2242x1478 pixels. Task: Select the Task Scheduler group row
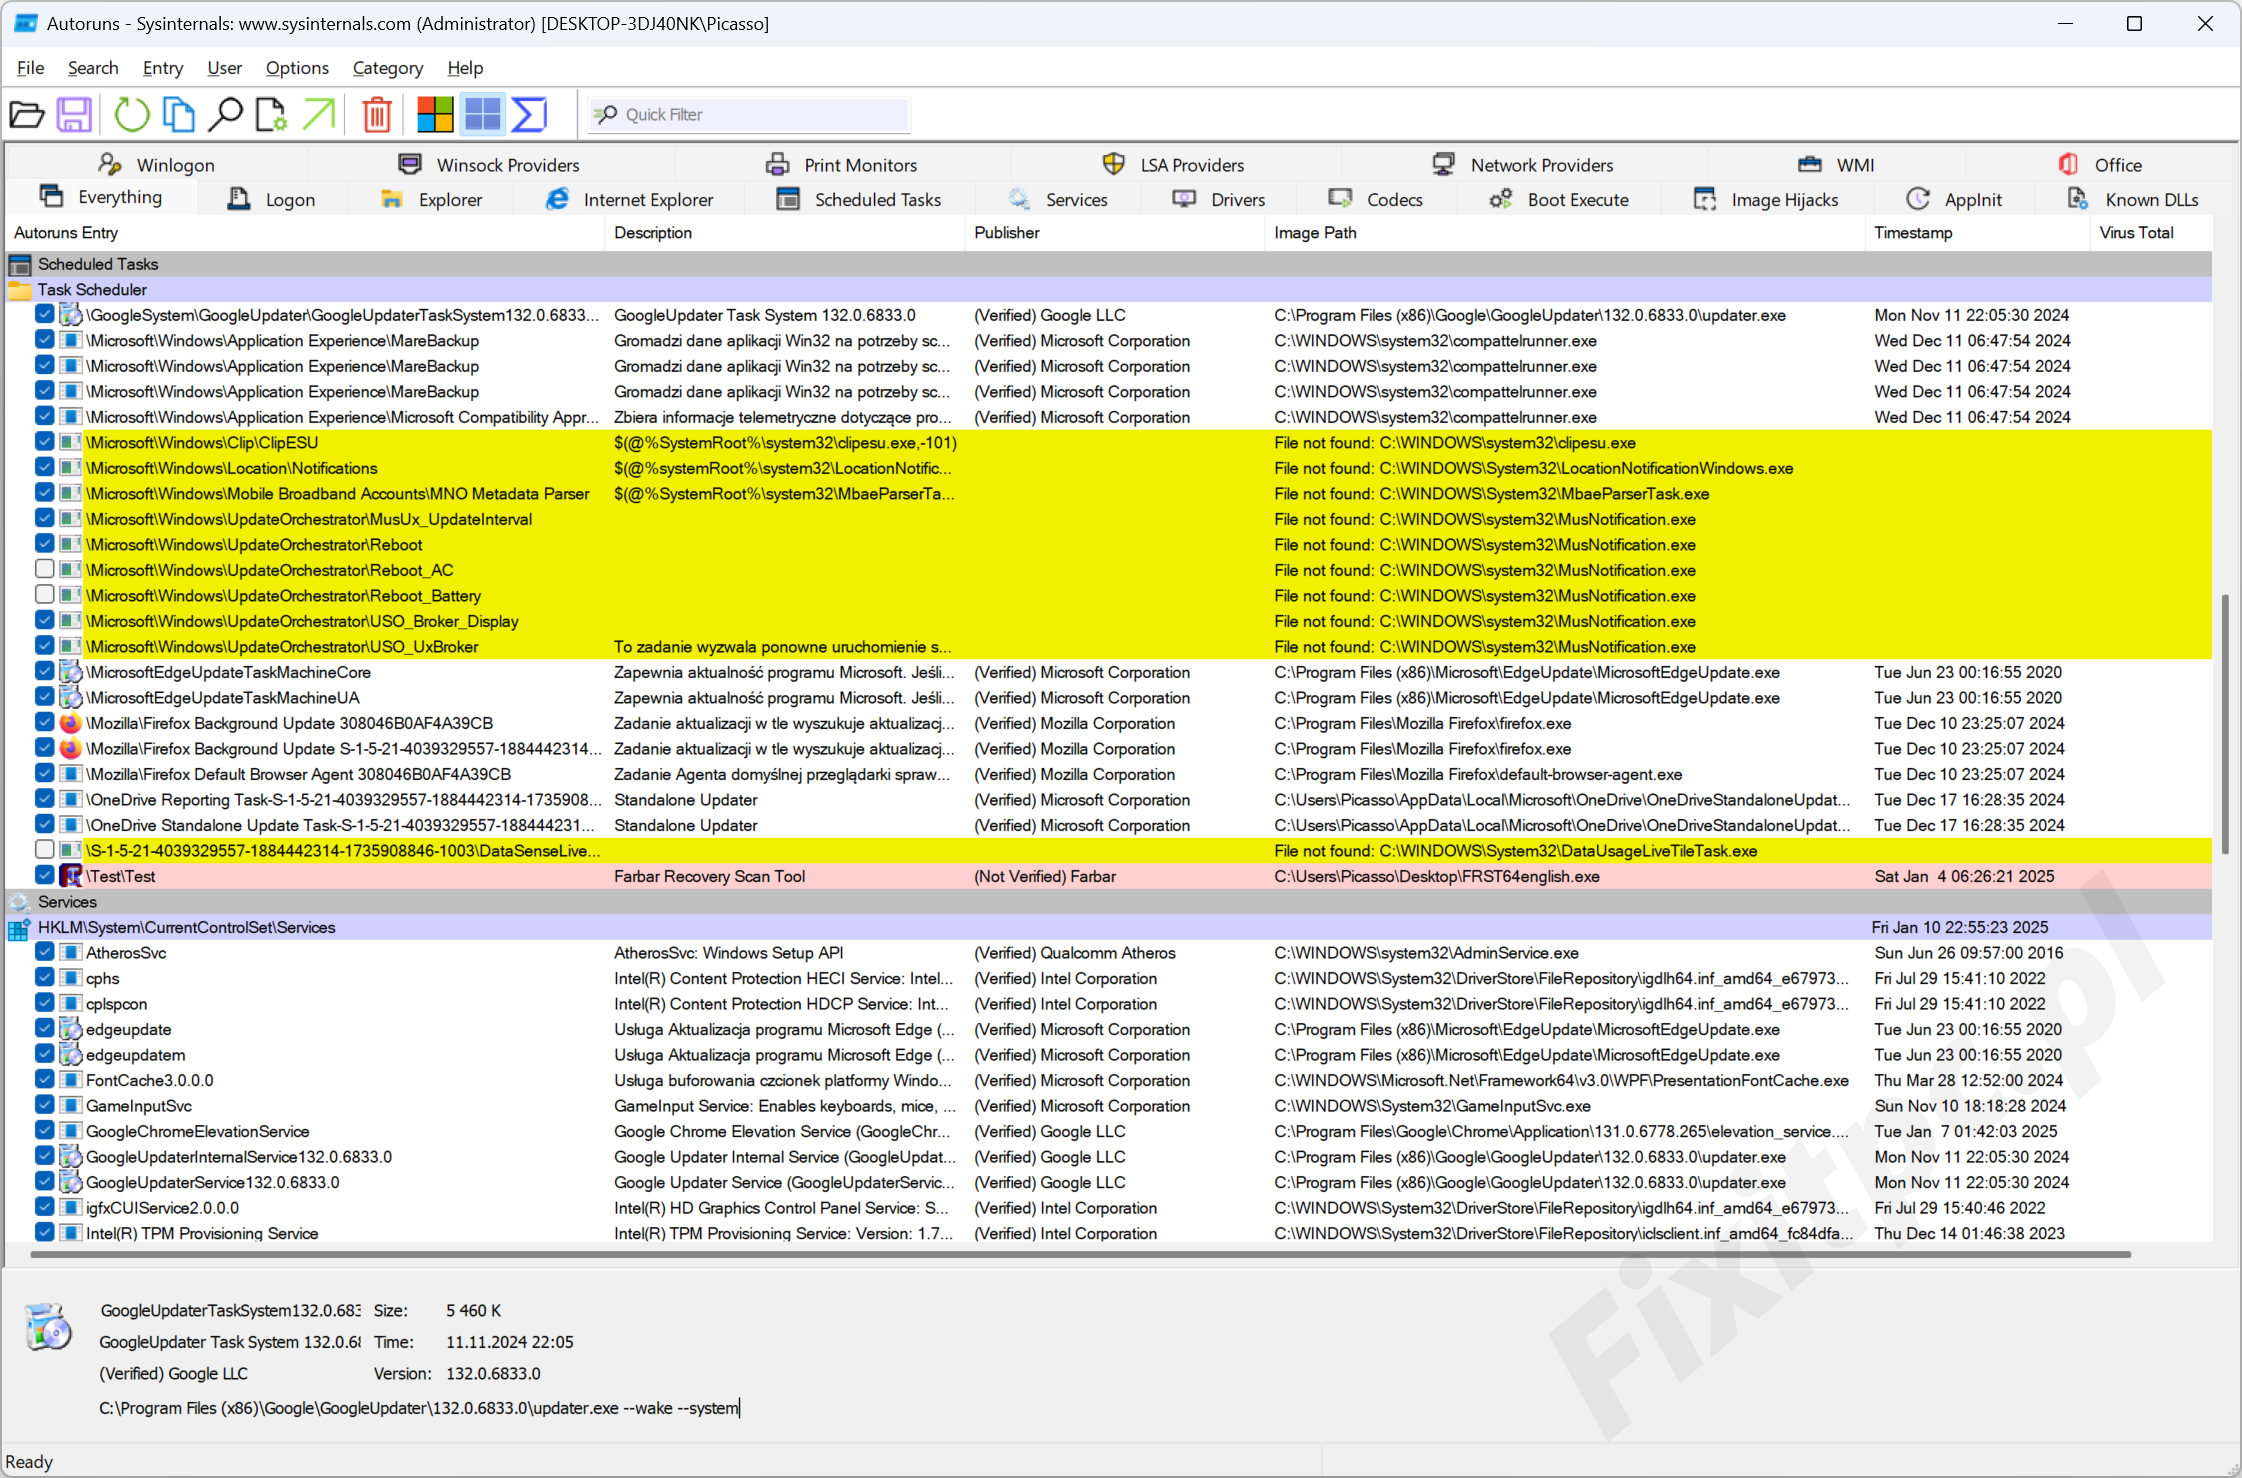pos(1109,289)
